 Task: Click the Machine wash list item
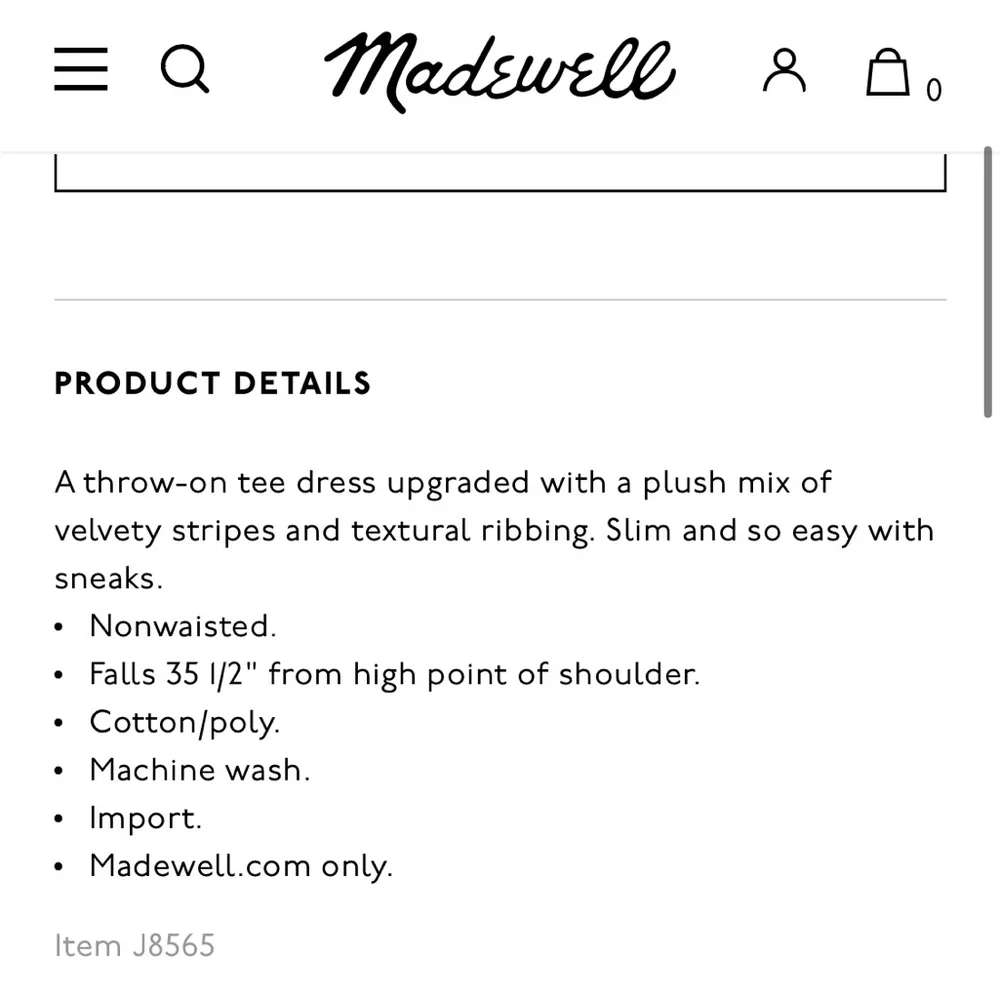pos(199,770)
